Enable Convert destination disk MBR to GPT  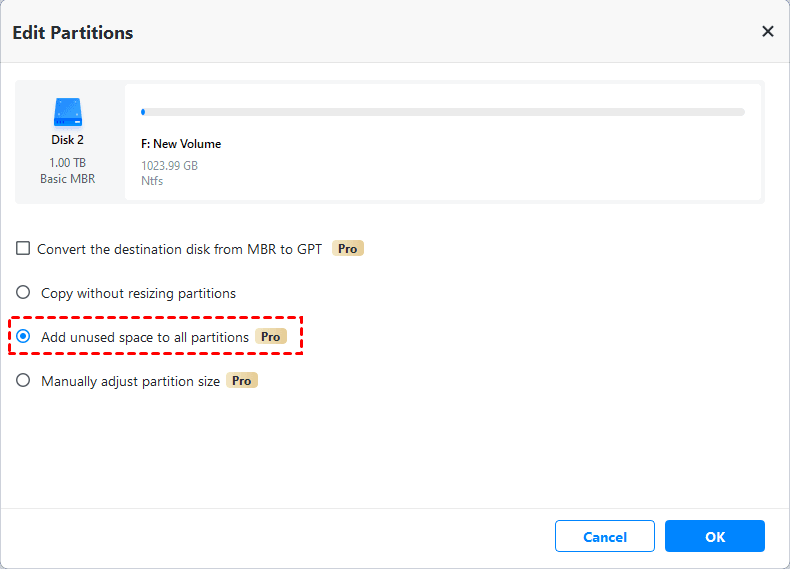tap(23, 248)
